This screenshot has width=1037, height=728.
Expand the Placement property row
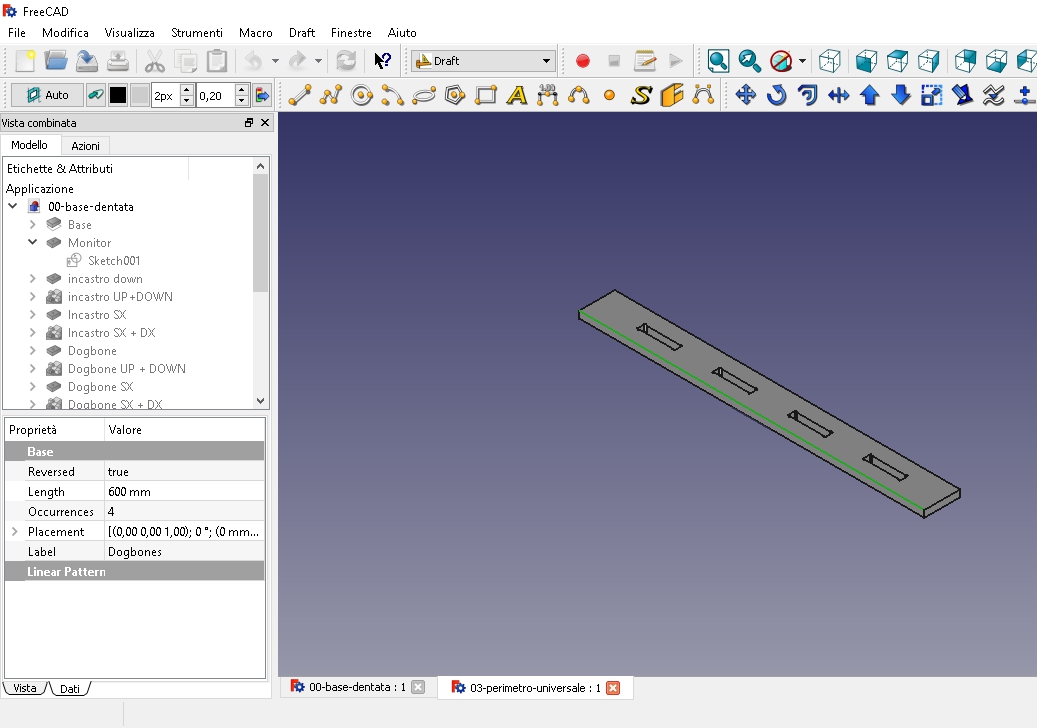pos(15,531)
